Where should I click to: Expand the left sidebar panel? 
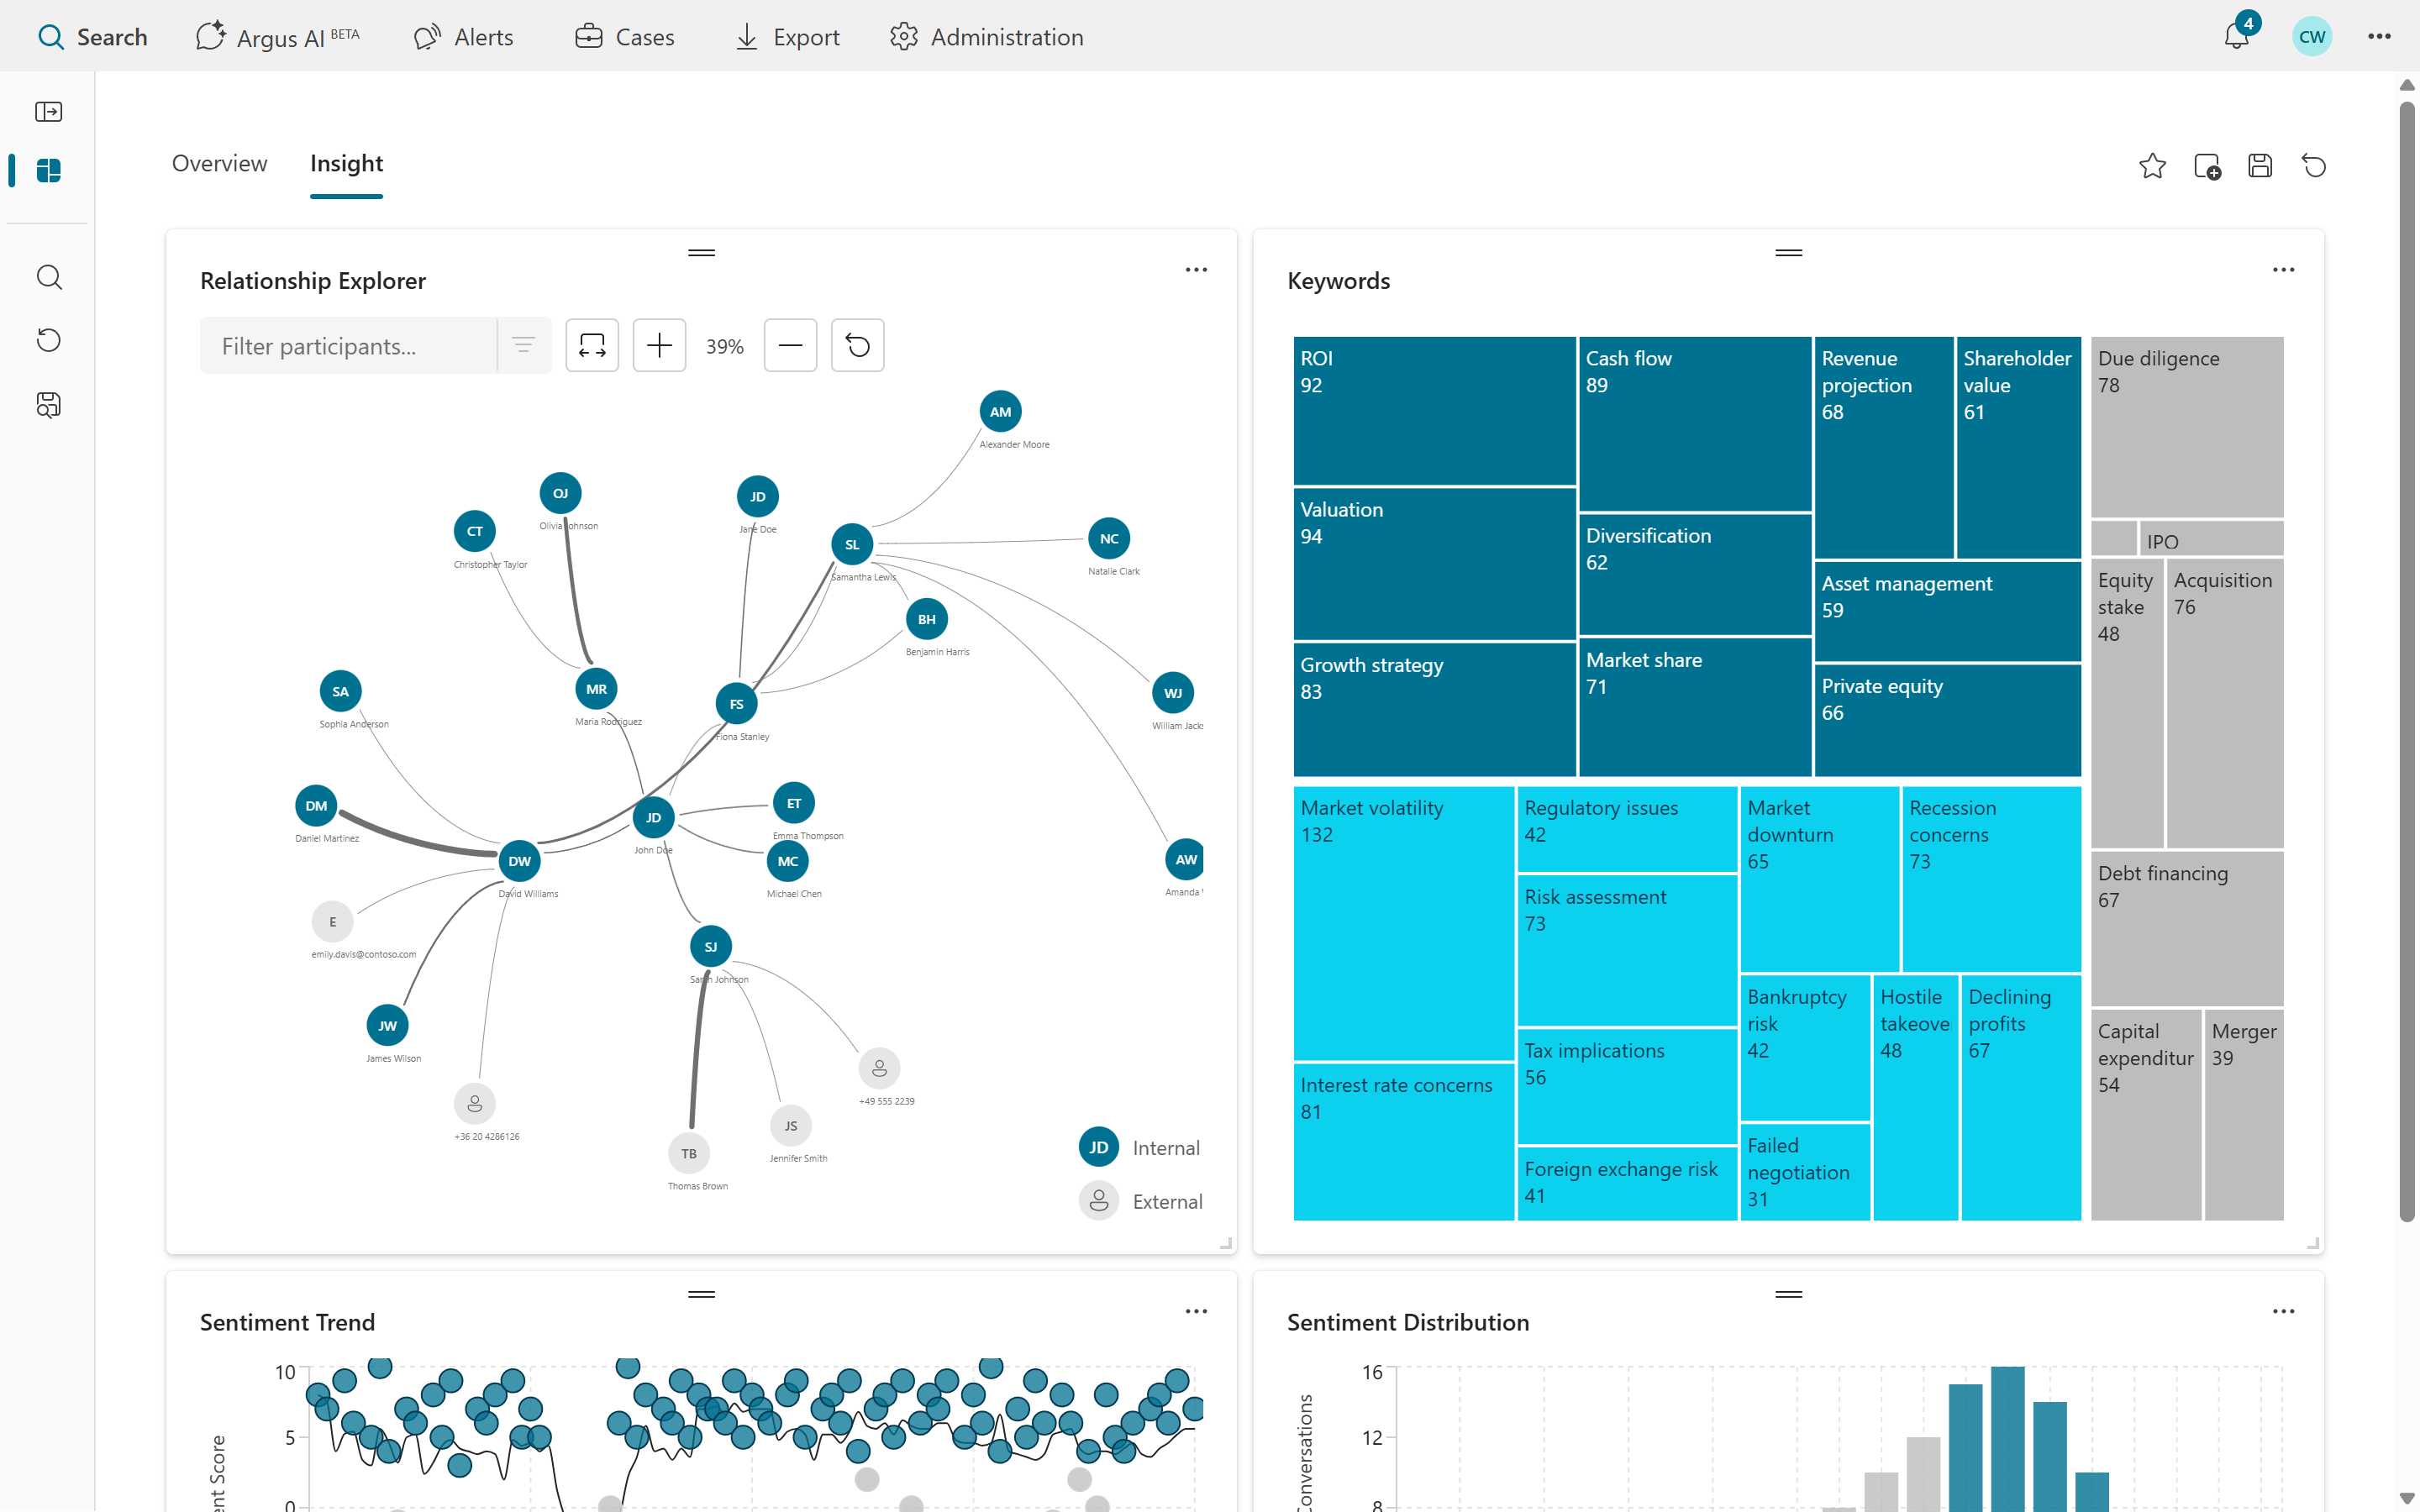click(48, 111)
